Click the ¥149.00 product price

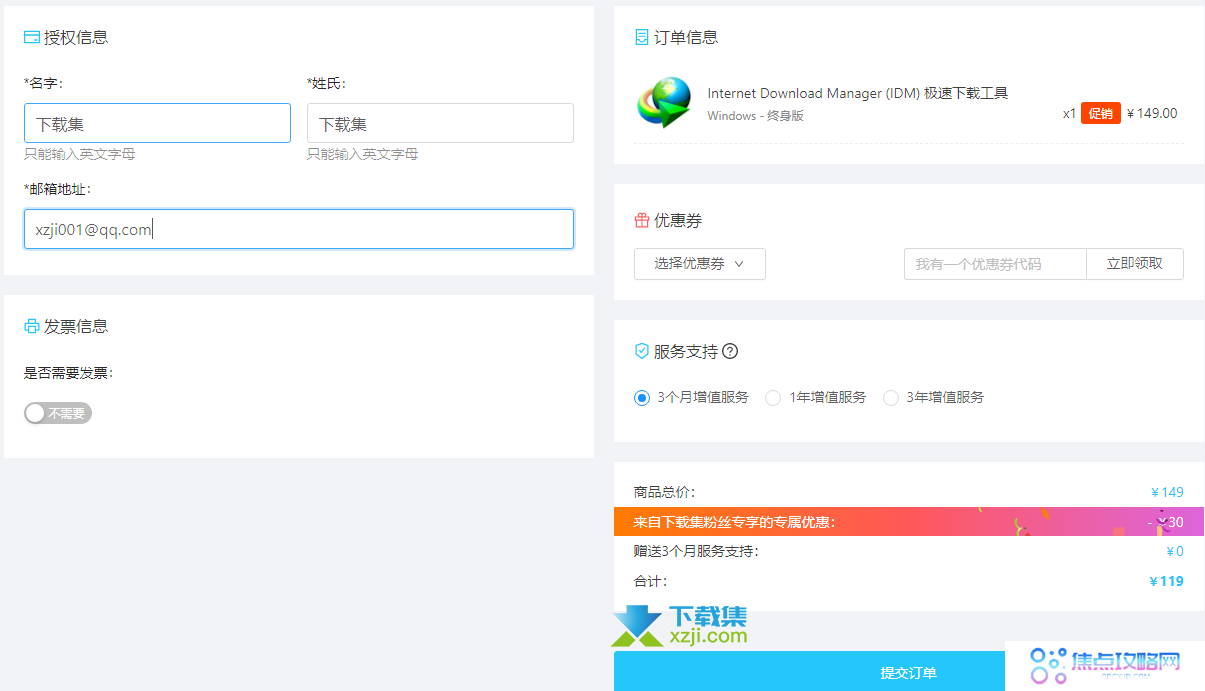tap(1152, 113)
